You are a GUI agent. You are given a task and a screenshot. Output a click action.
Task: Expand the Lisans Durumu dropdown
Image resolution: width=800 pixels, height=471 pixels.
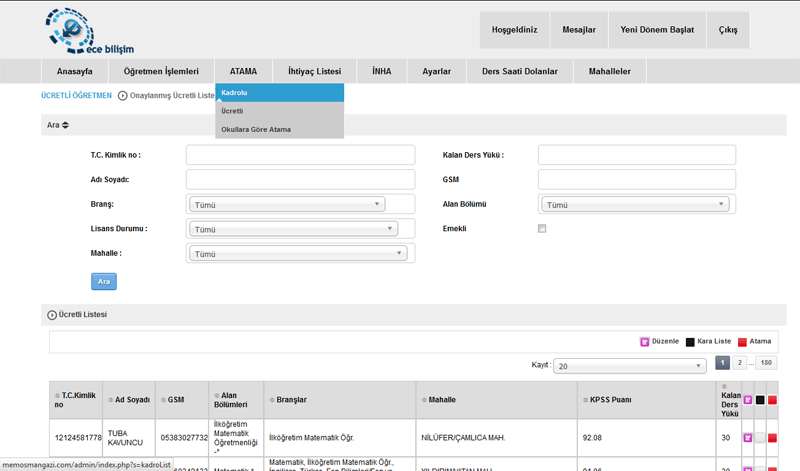(292, 229)
